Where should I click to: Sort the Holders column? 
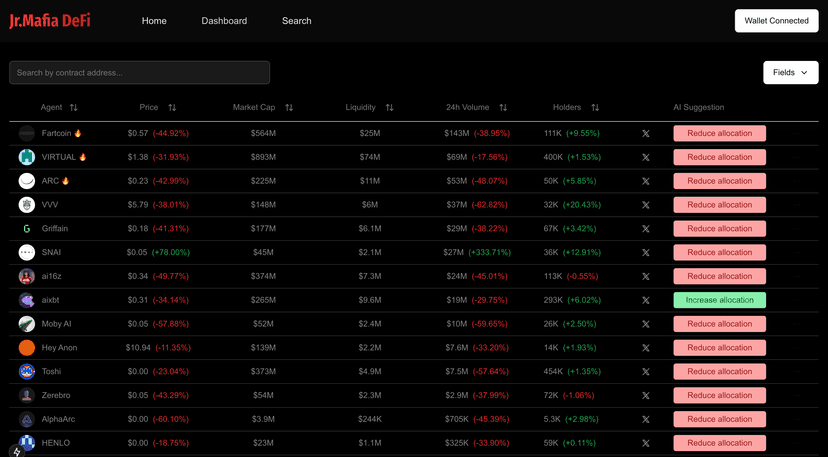[x=595, y=108]
